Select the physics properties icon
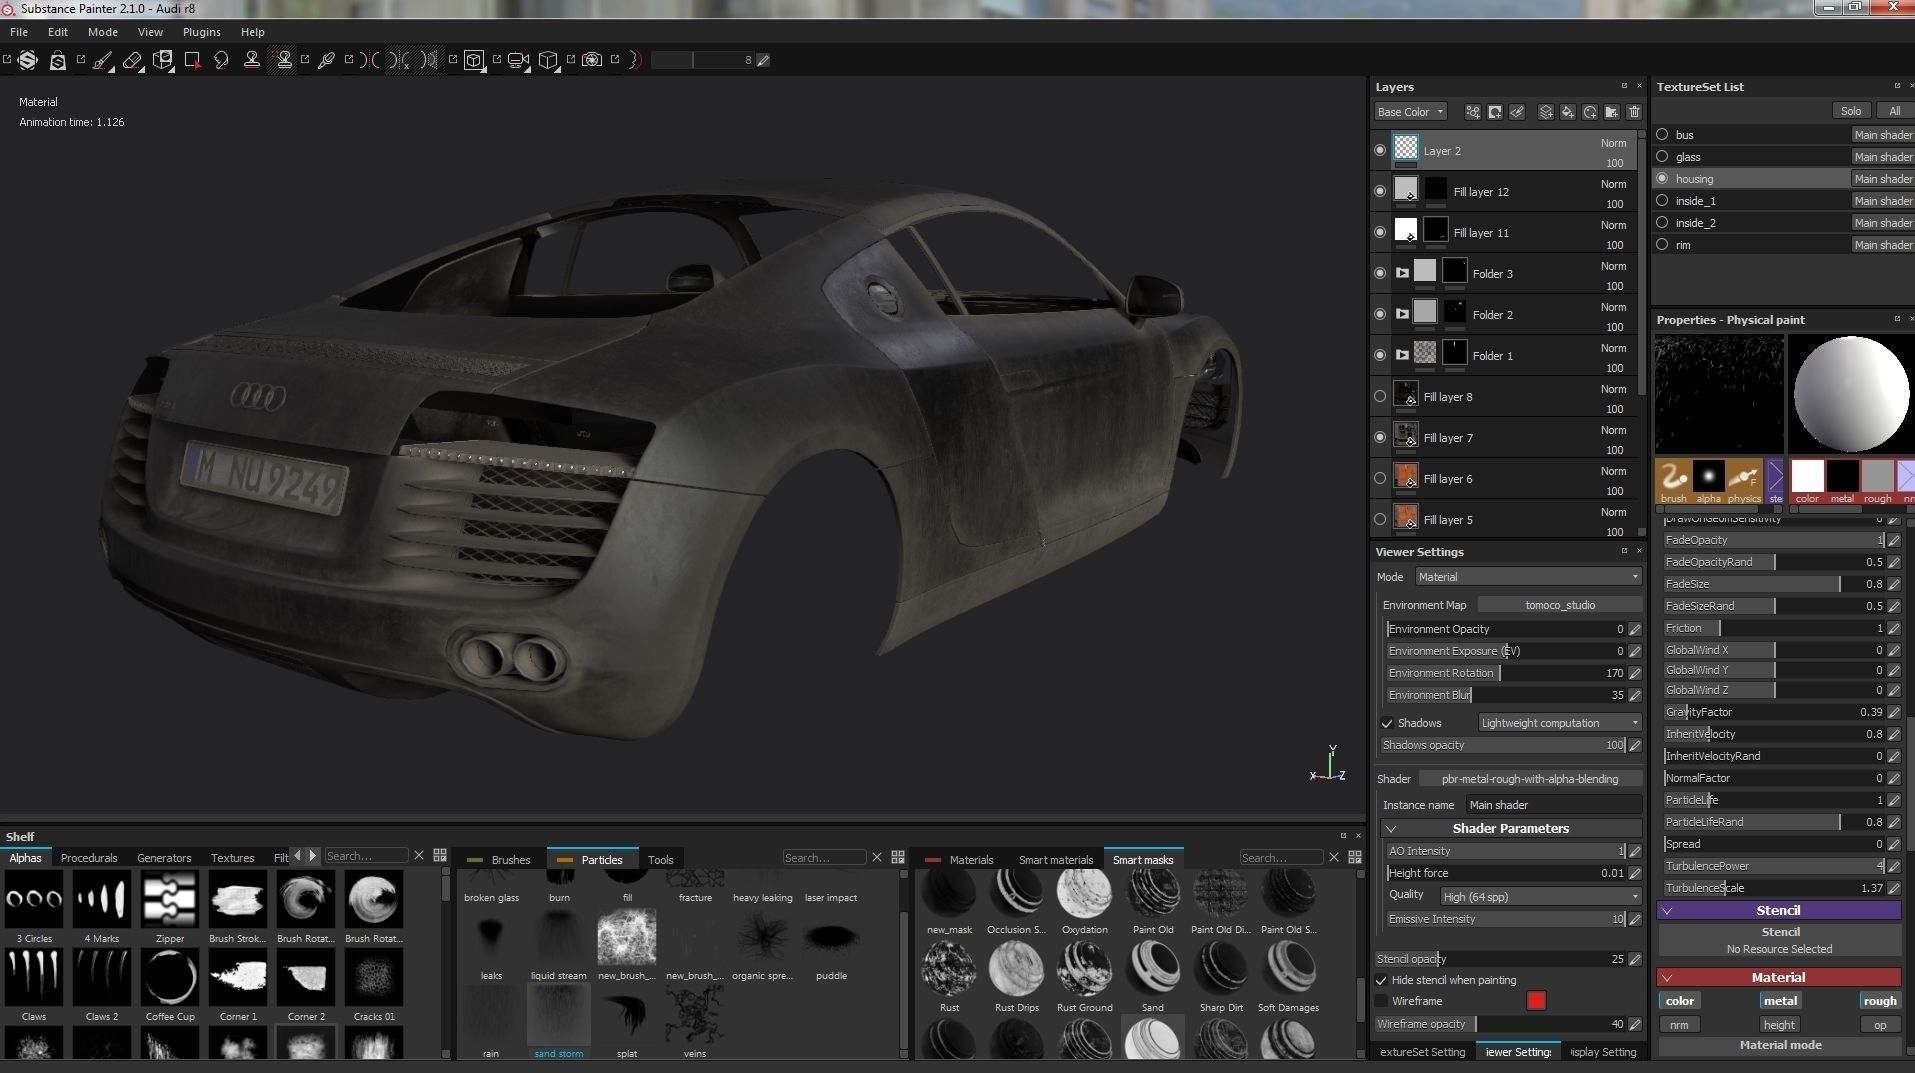Viewport: 1915px width, 1073px height. (x=1744, y=481)
